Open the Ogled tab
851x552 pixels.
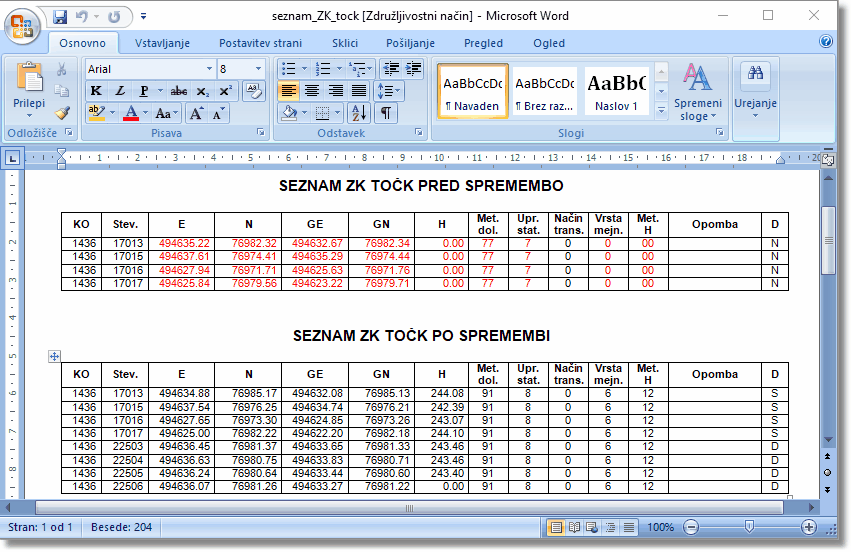[549, 43]
